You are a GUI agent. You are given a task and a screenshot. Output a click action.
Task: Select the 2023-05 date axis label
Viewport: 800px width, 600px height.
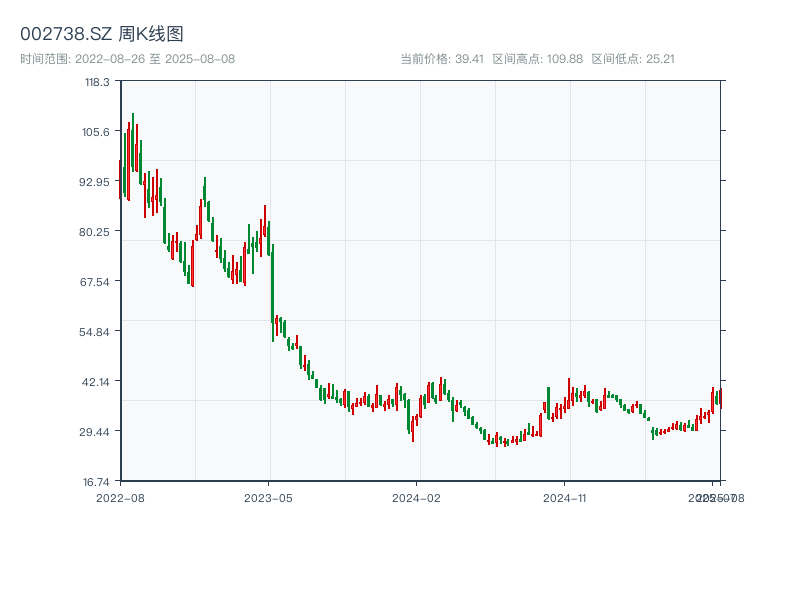click(x=269, y=497)
